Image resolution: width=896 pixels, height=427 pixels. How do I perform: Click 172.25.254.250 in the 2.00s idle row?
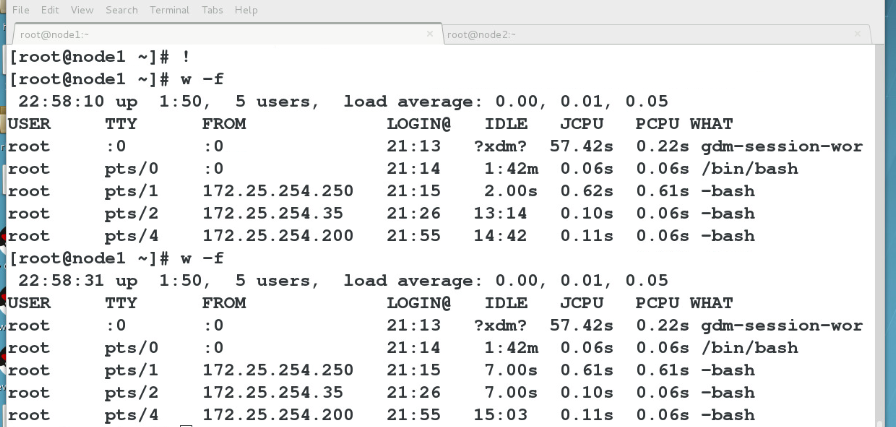point(278,191)
